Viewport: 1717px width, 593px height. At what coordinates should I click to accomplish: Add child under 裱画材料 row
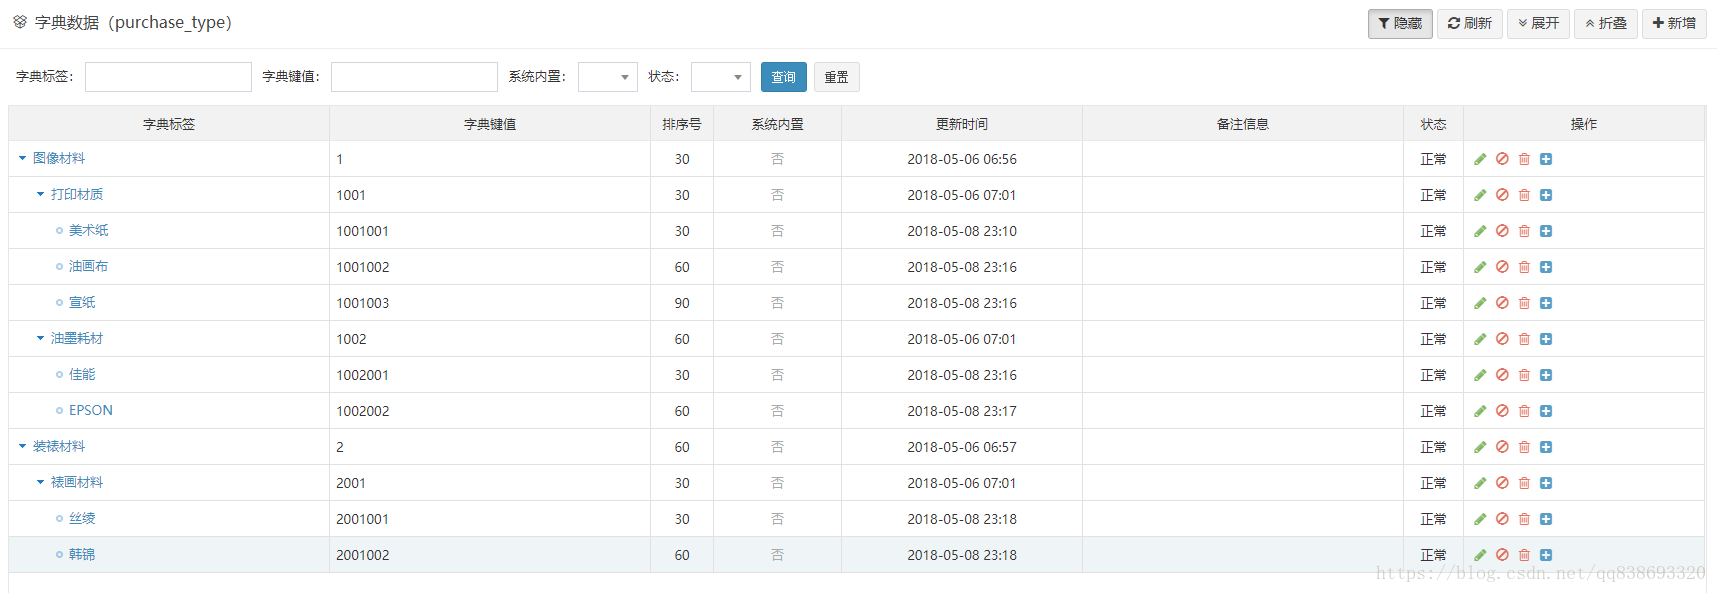[1546, 483]
